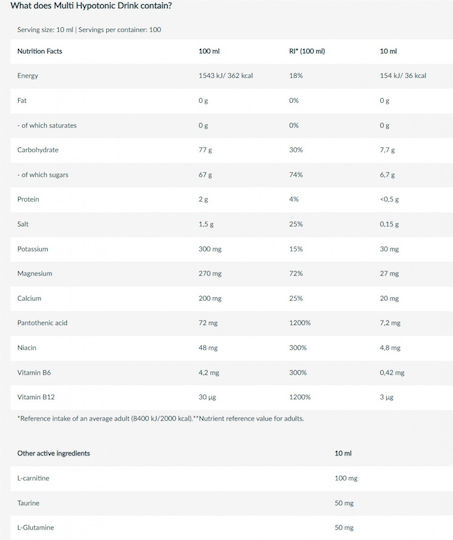Select the Calcium row label
453x540 pixels.
pyautogui.click(x=29, y=298)
